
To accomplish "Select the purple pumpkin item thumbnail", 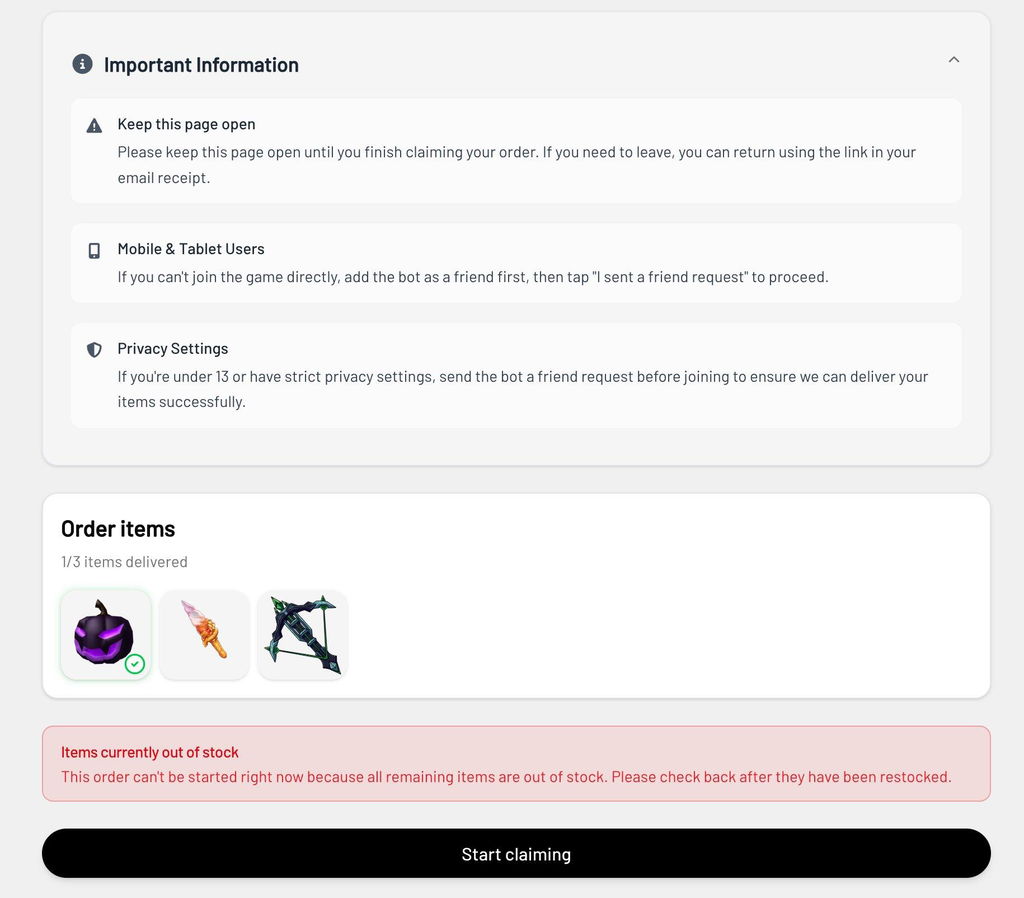I will tap(106, 635).
